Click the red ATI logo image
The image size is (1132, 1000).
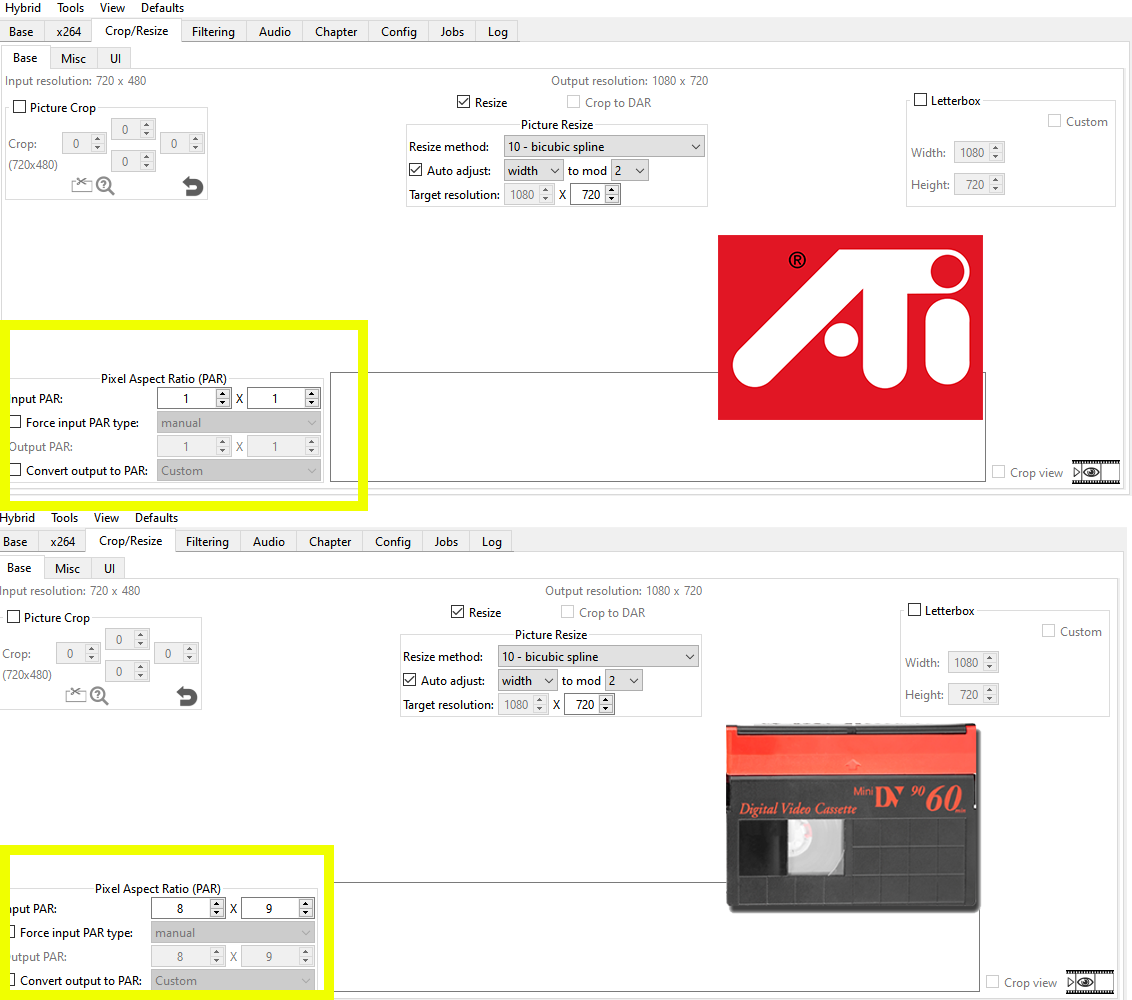pyautogui.click(x=850, y=327)
